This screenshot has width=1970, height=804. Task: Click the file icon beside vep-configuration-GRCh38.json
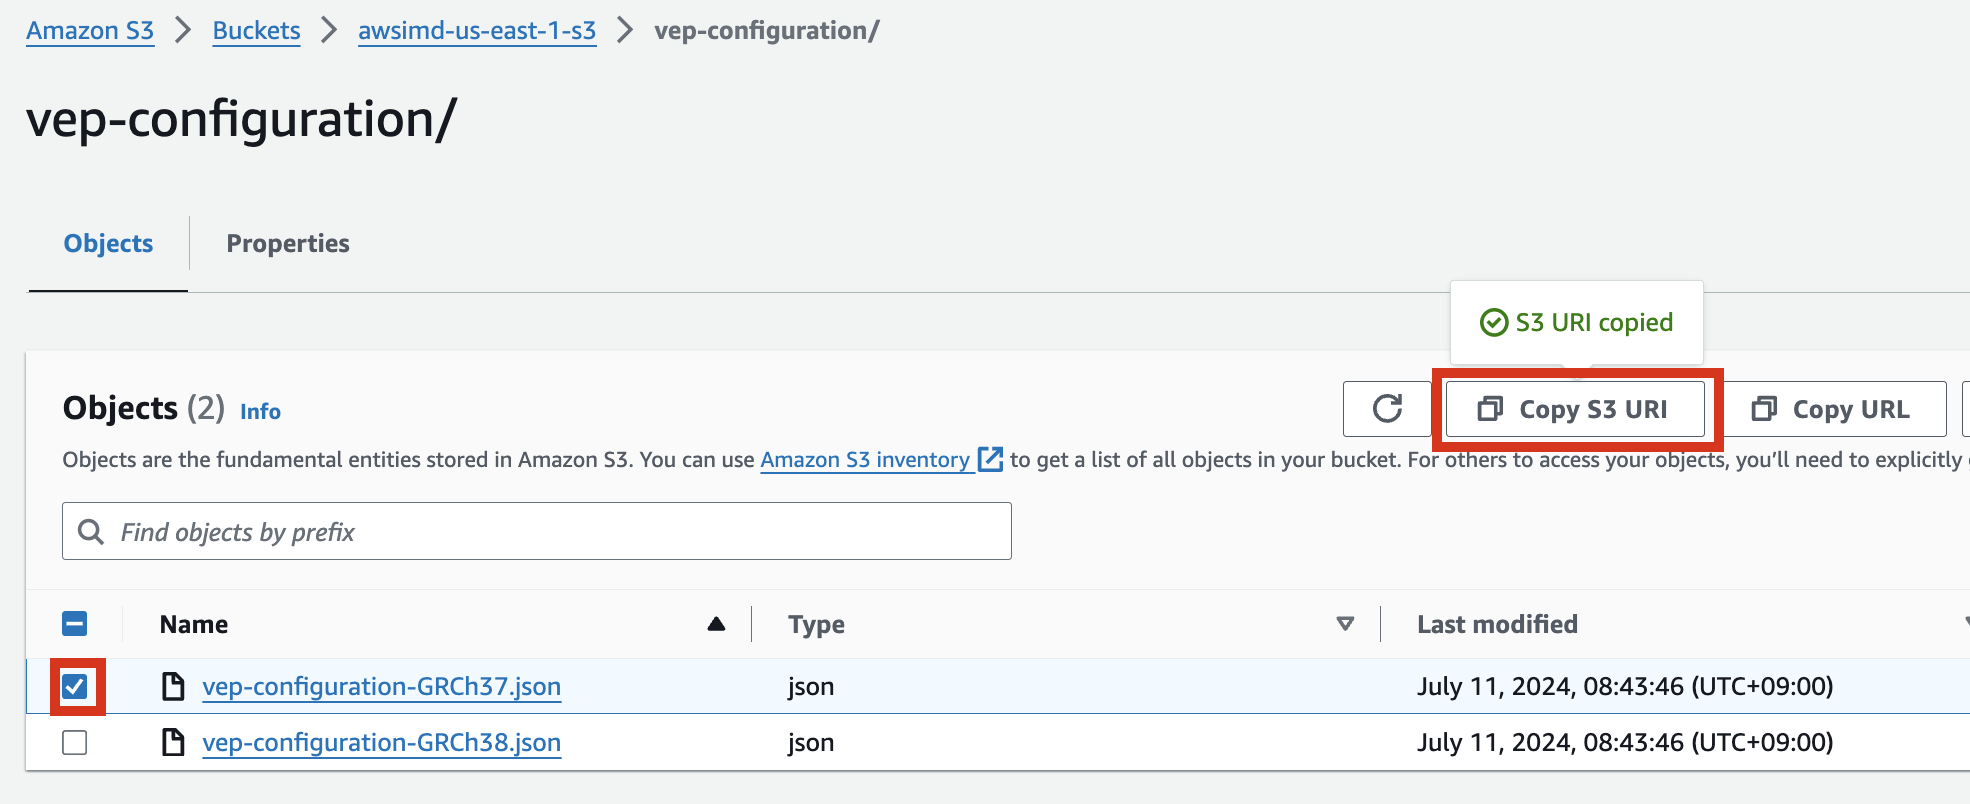point(174,742)
